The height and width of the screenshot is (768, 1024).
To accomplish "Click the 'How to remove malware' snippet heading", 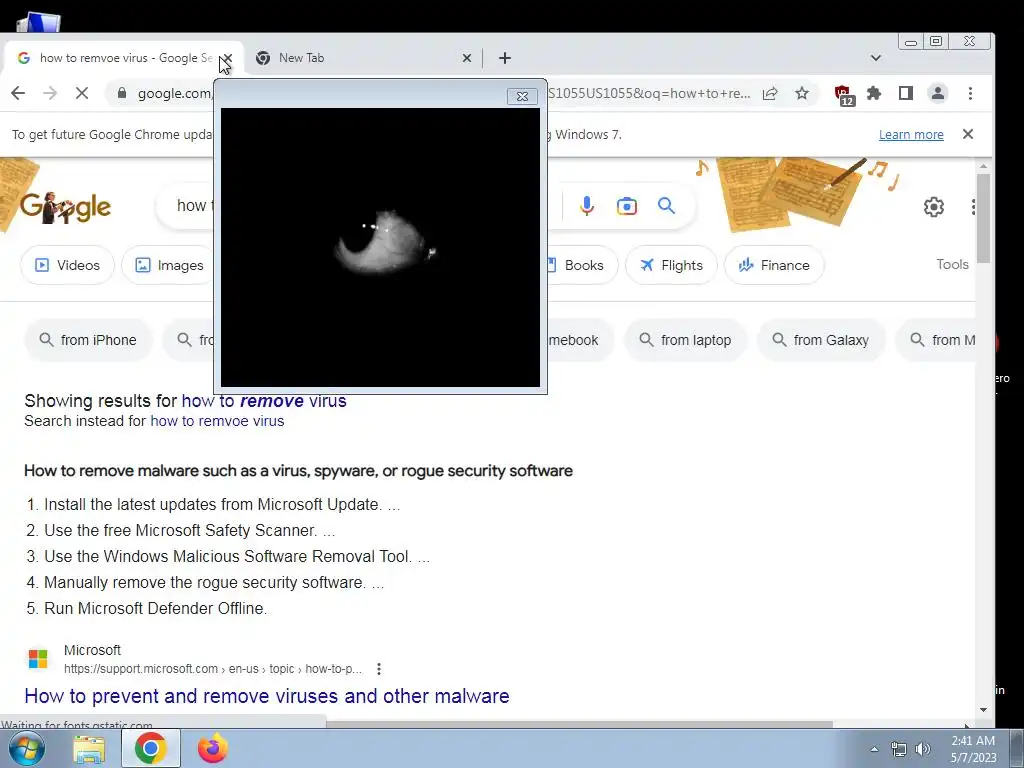I will pos(298,471).
